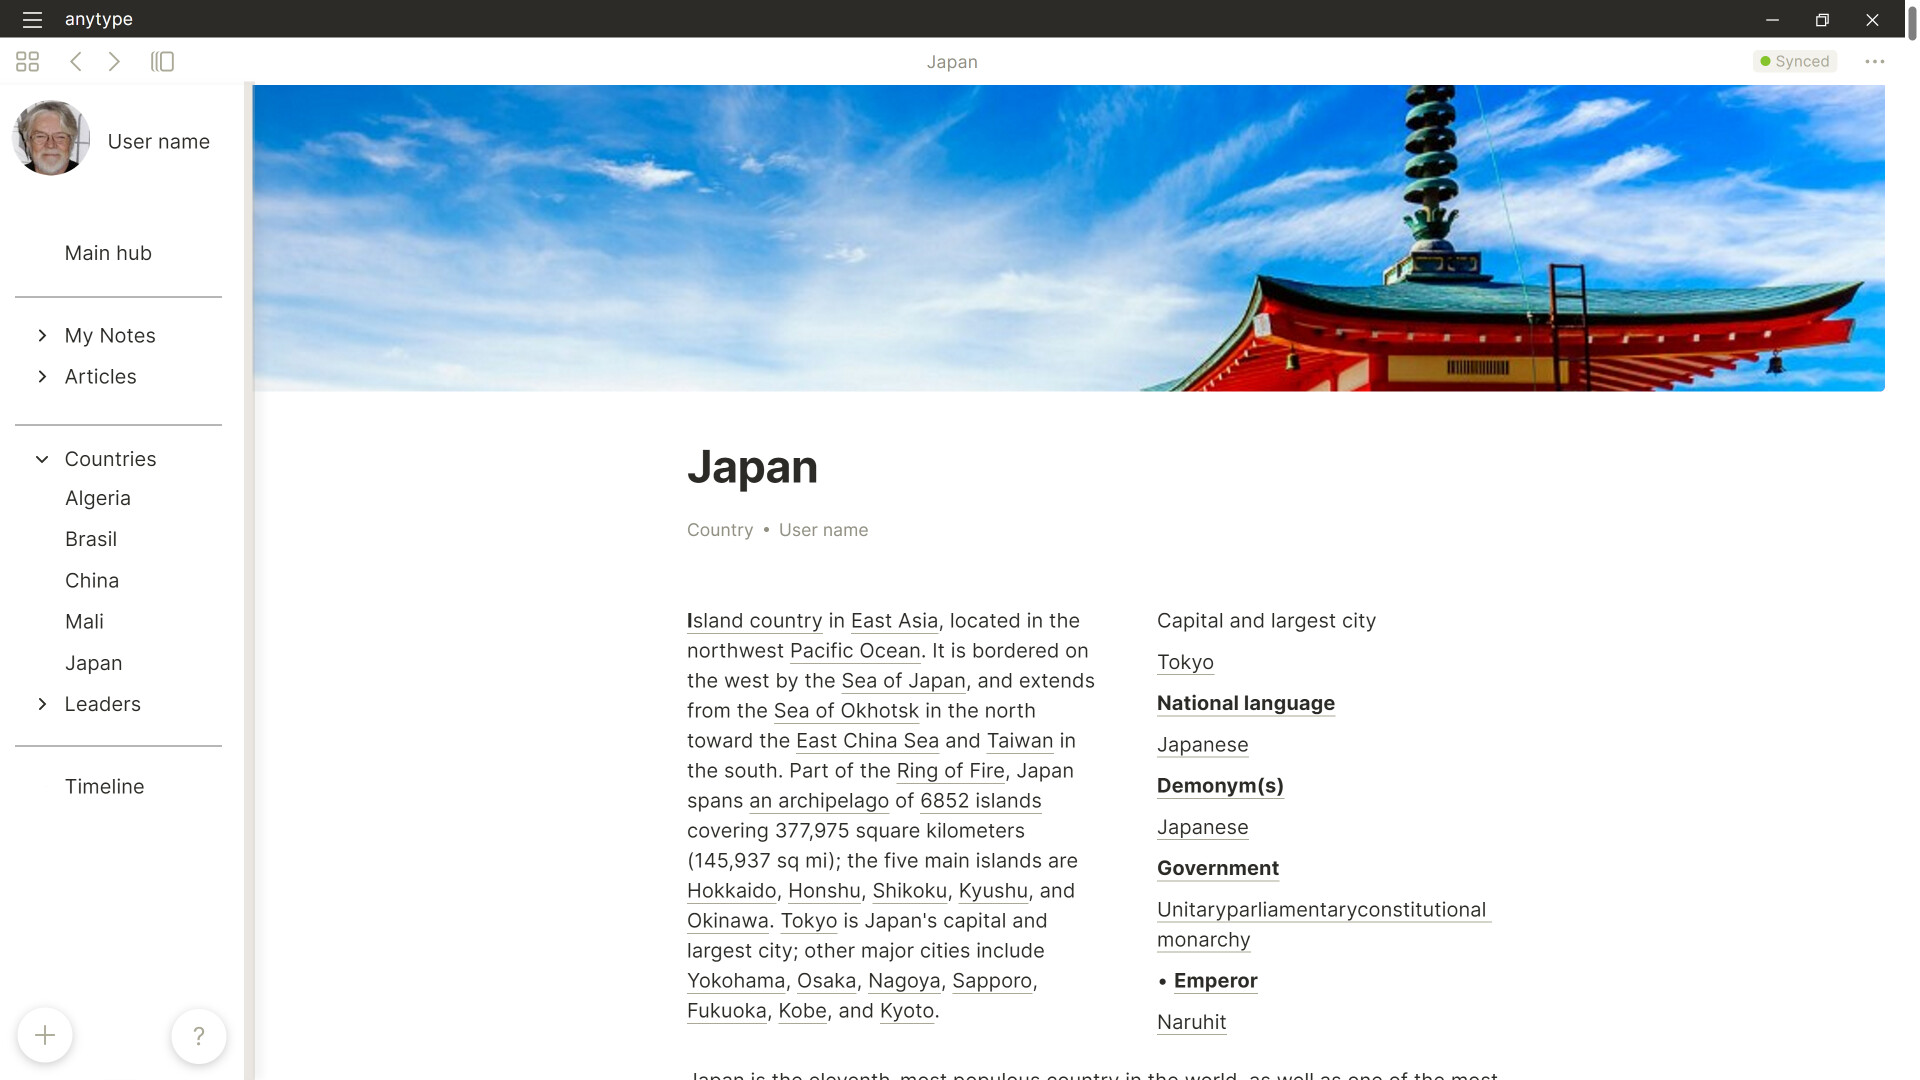
Task: Open the Algeria country page
Action: [98, 498]
